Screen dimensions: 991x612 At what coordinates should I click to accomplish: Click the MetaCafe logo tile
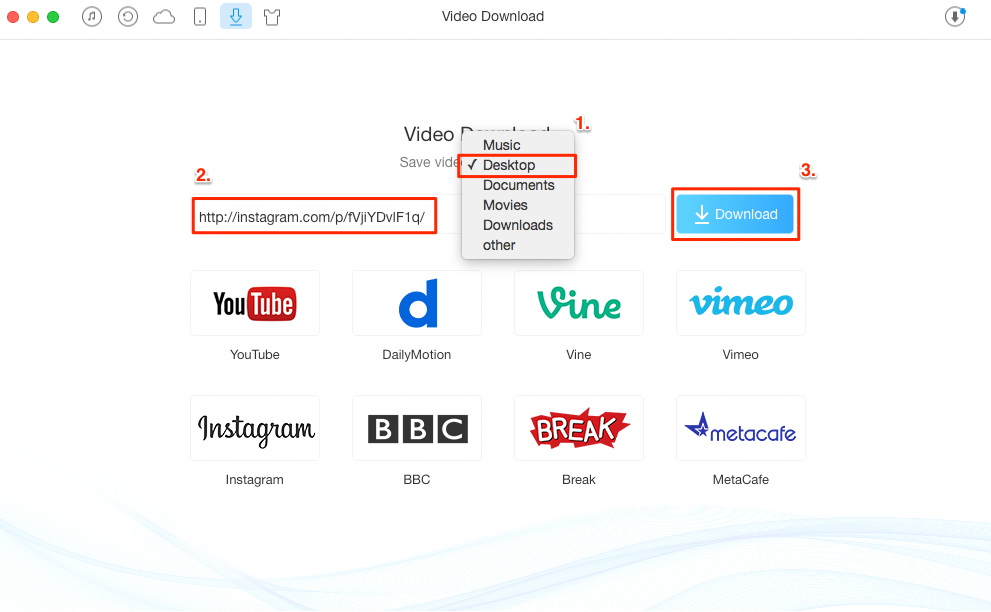tap(741, 428)
